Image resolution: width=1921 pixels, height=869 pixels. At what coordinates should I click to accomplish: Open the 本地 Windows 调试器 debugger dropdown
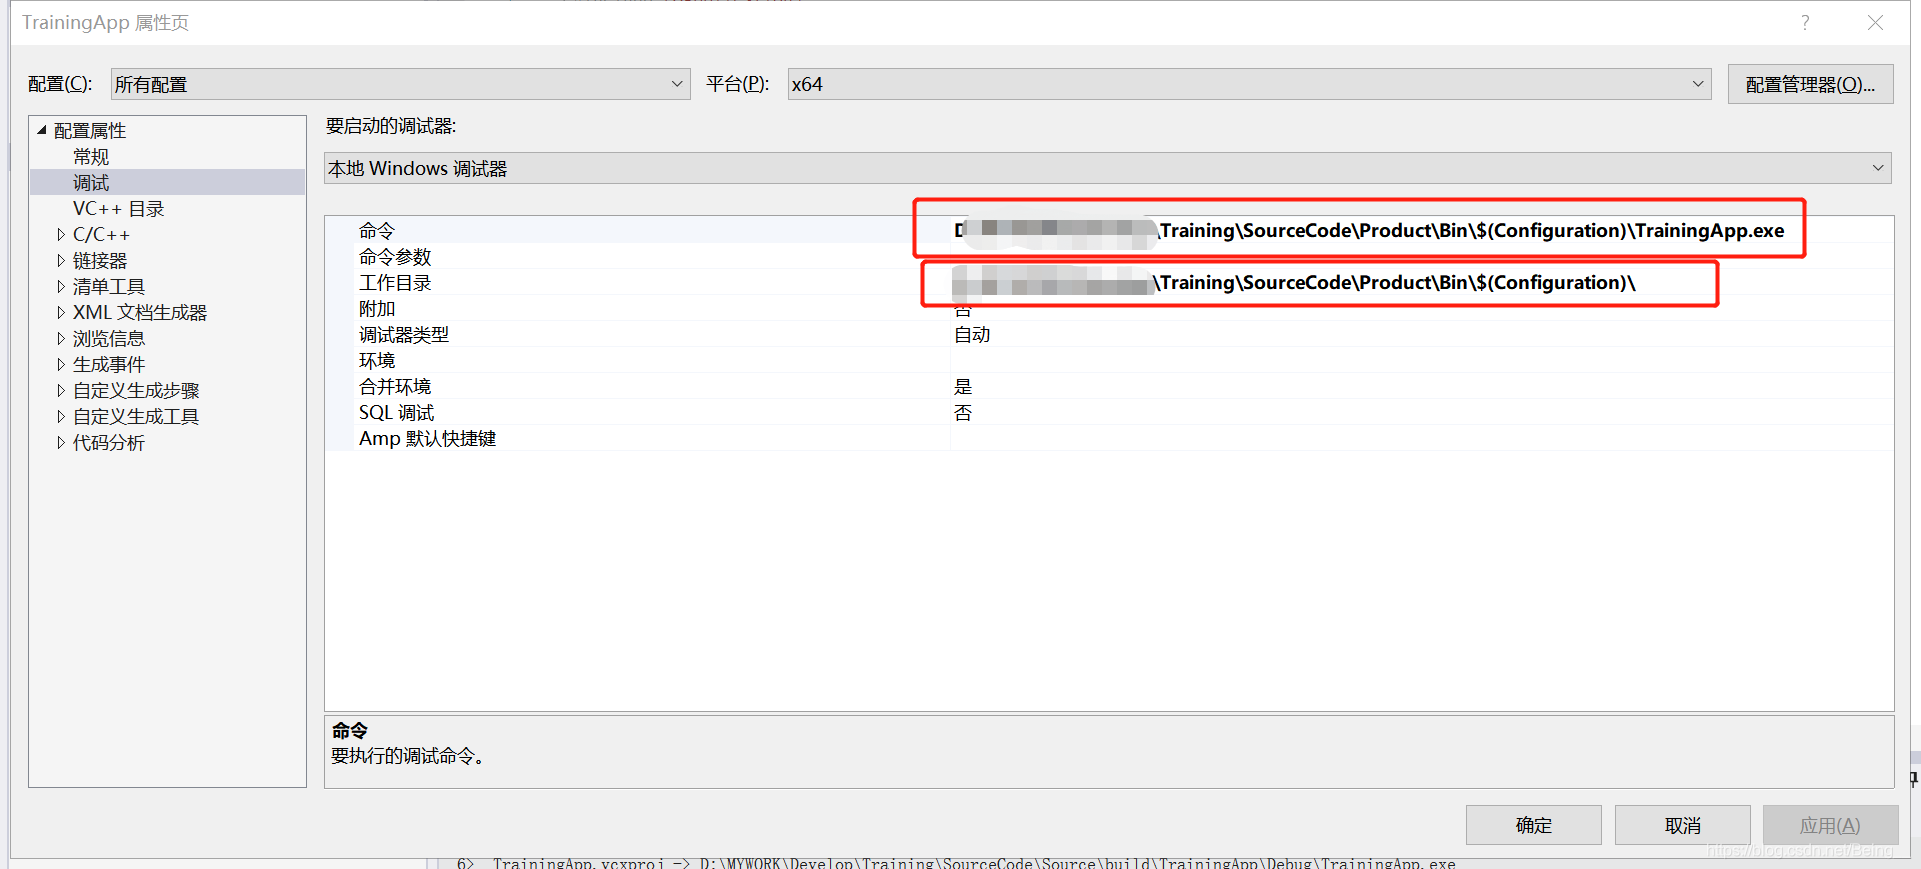coord(1109,168)
